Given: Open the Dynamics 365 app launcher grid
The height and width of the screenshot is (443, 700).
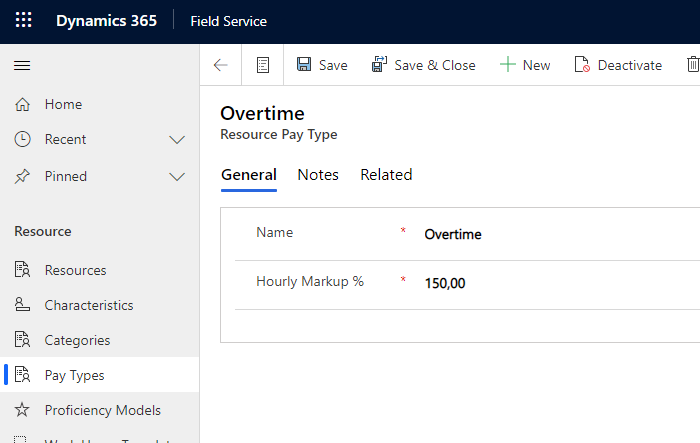Looking at the screenshot, I should point(24,20).
